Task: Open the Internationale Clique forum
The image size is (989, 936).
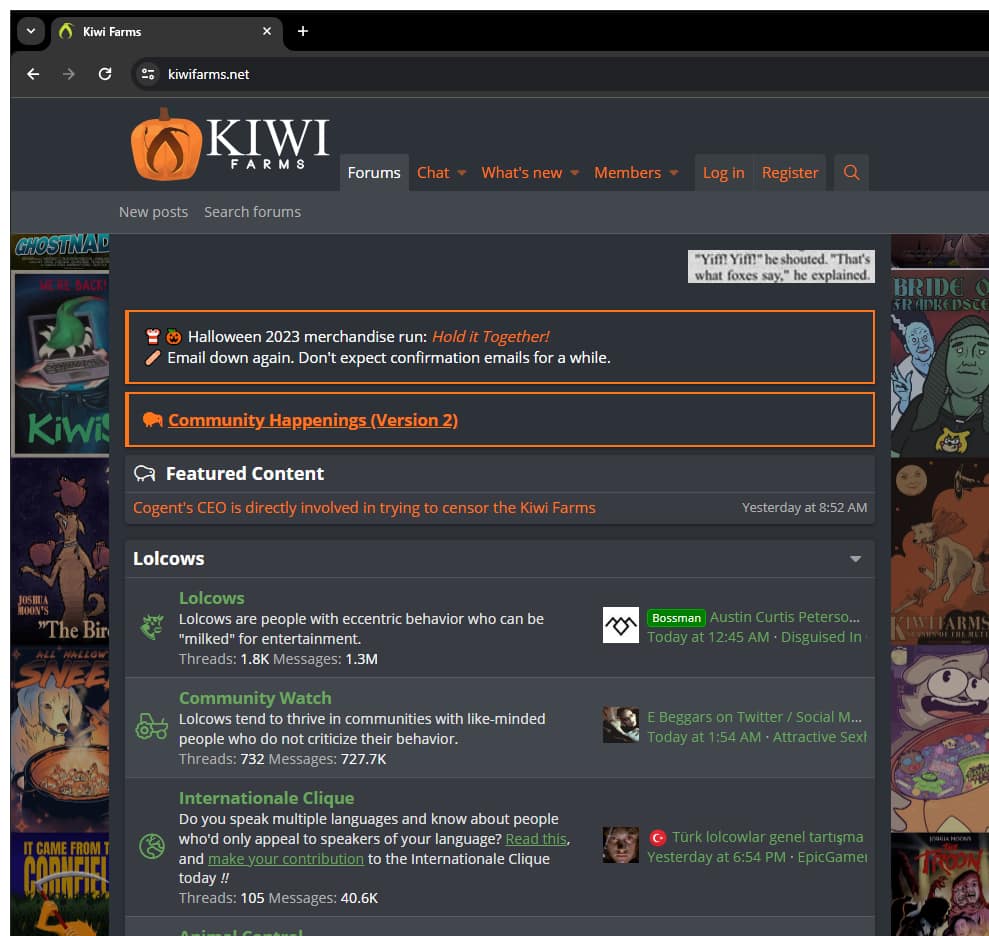Action: click(x=266, y=799)
